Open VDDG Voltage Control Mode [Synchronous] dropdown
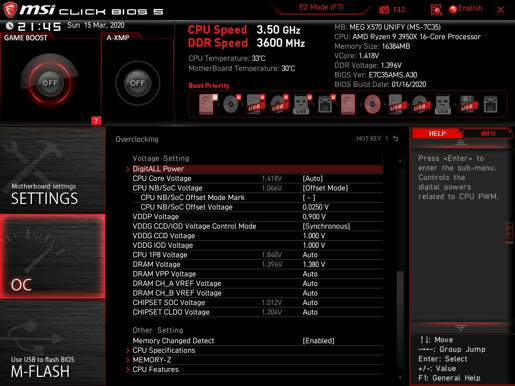This screenshot has height=386, width=515. 326,226
